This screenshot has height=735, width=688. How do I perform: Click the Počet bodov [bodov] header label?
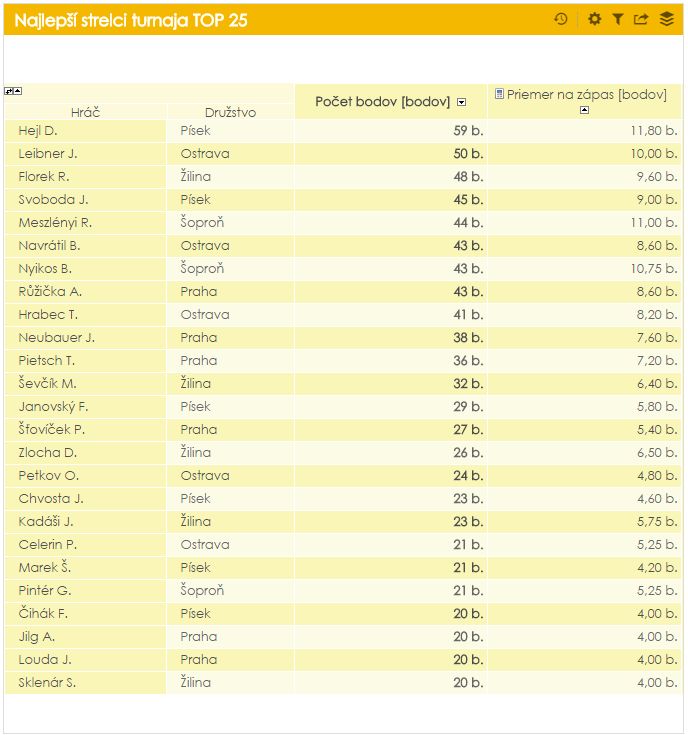tap(382, 102)
